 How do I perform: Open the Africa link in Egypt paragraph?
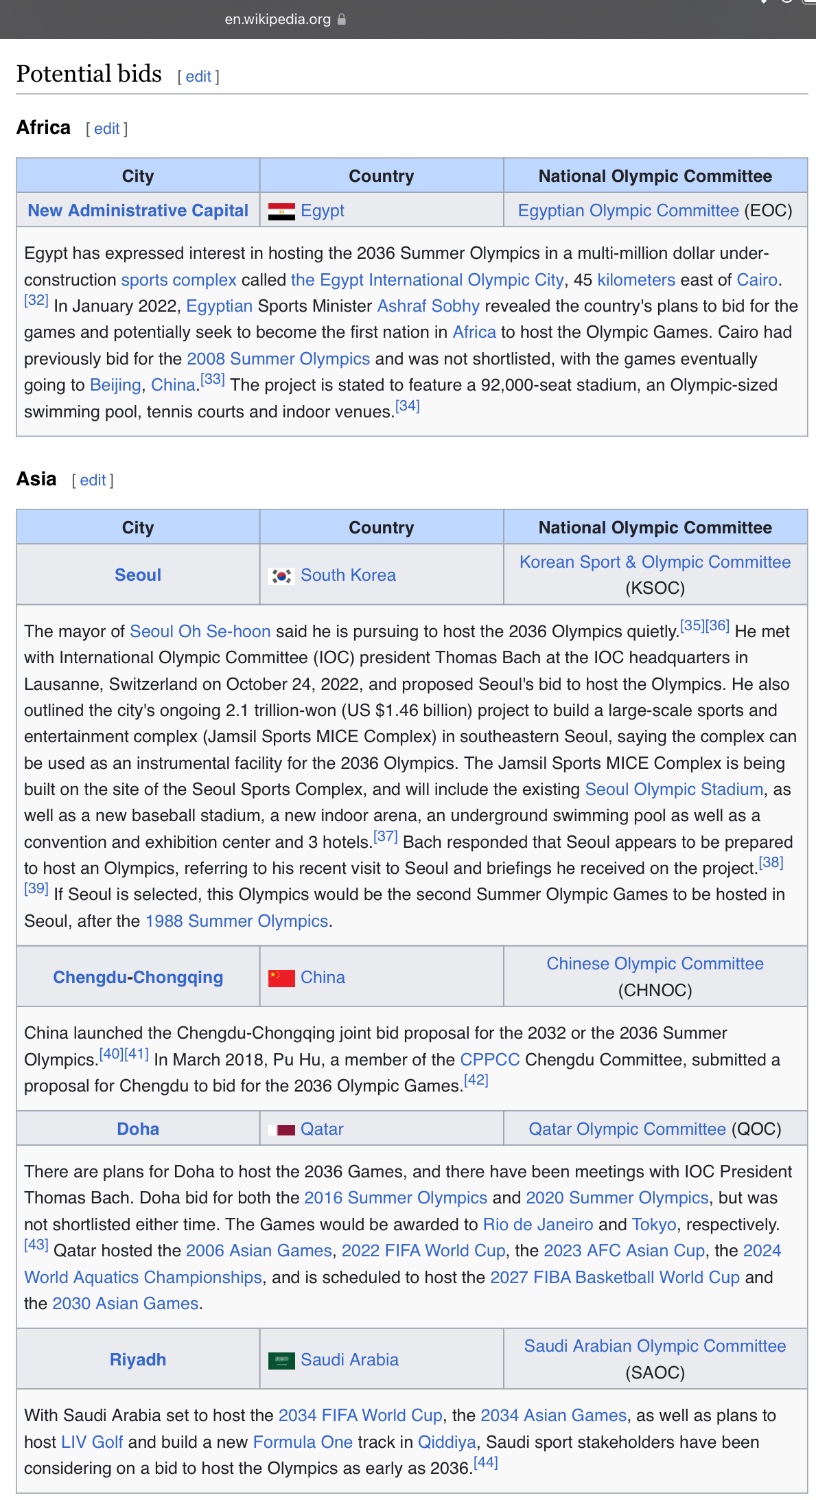pyautogui.click(x=474, y=332)
